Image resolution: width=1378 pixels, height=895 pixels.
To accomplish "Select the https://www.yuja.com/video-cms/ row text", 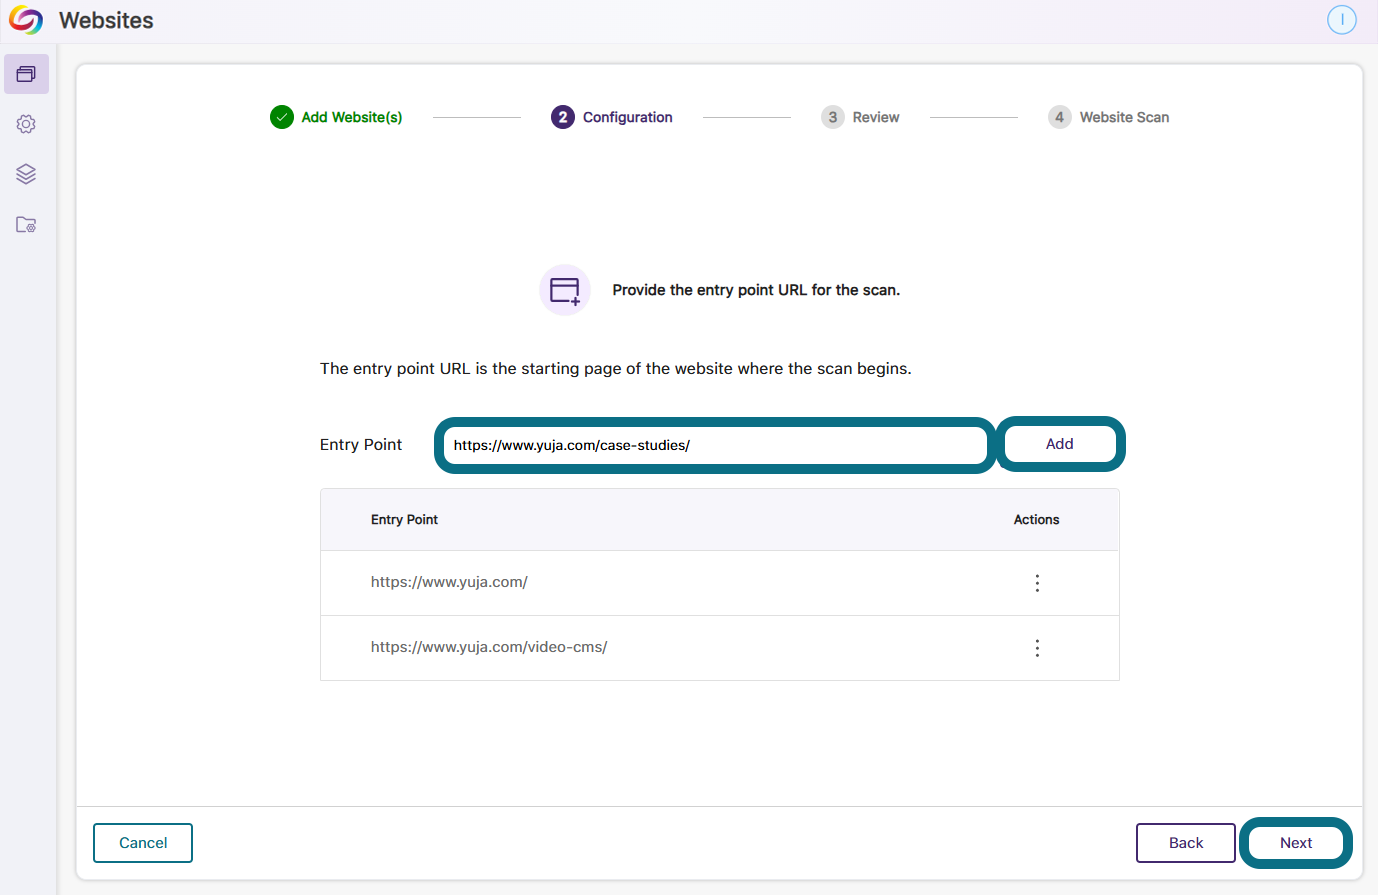I will point(489,647).
